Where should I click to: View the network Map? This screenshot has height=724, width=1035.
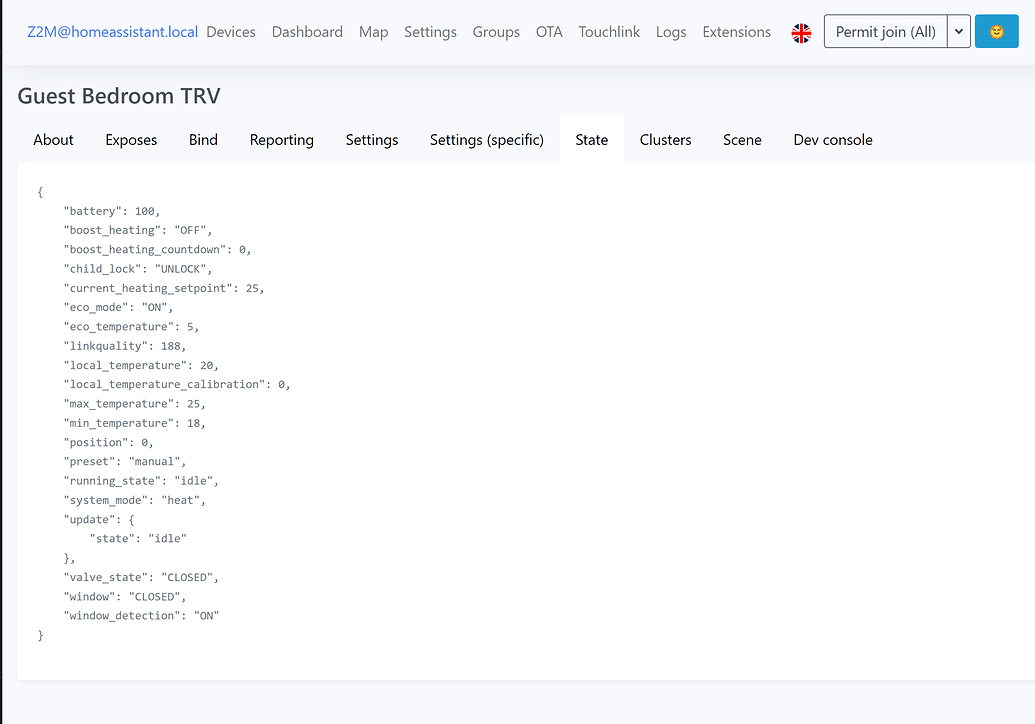click(x=373, y=31)
